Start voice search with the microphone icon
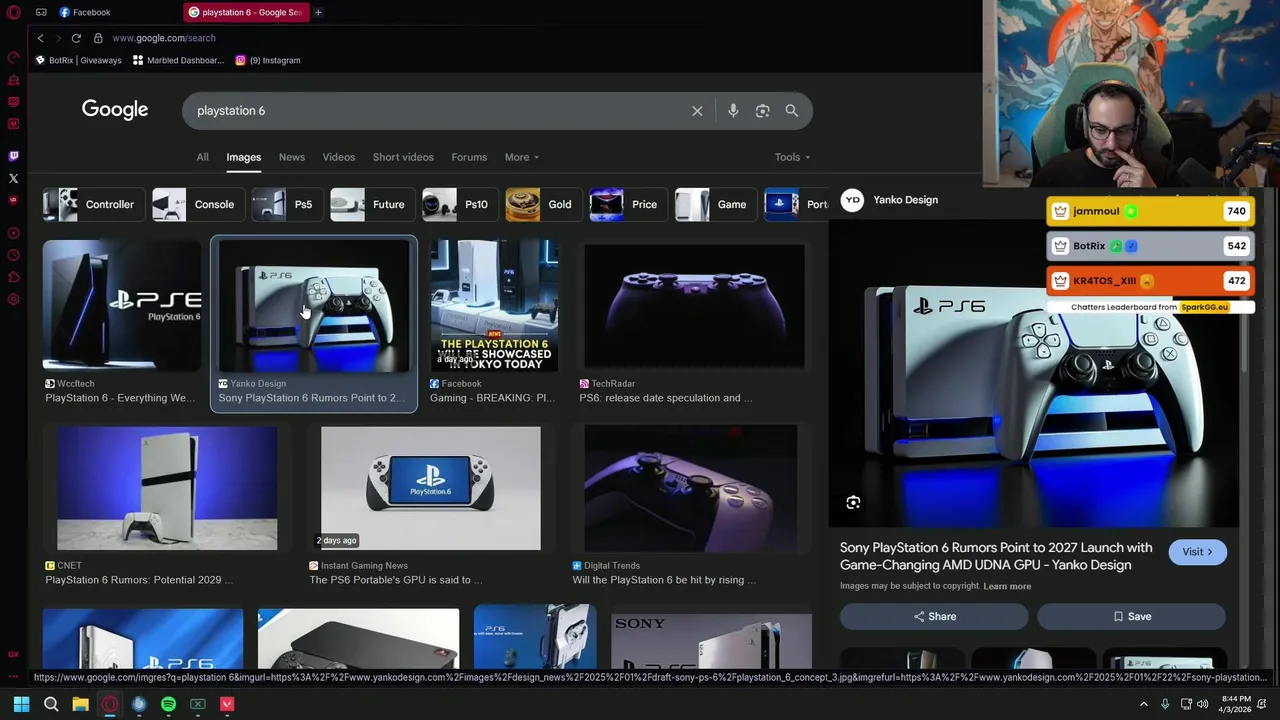The height and width of the screenshot is (720, 1280). pos(733,111)
